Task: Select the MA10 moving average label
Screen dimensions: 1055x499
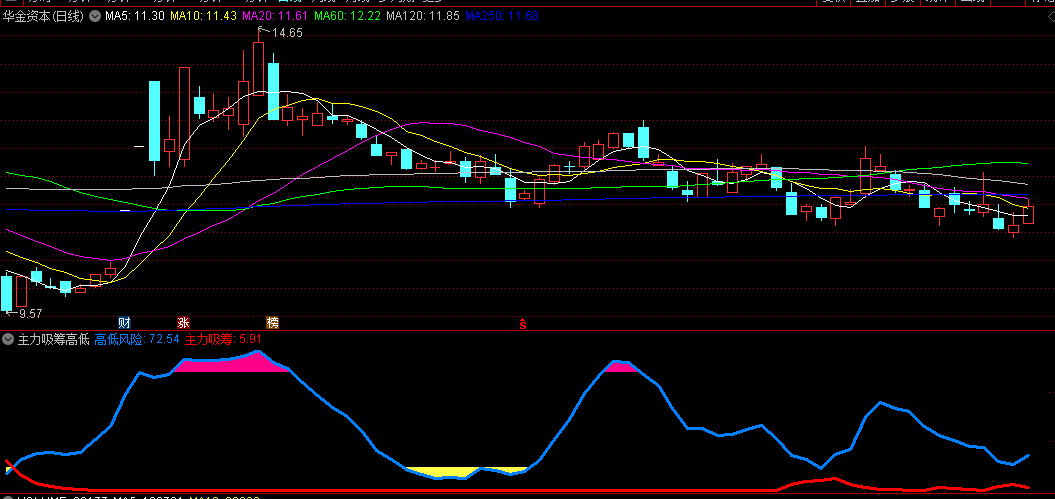Action: pos(203,17)
